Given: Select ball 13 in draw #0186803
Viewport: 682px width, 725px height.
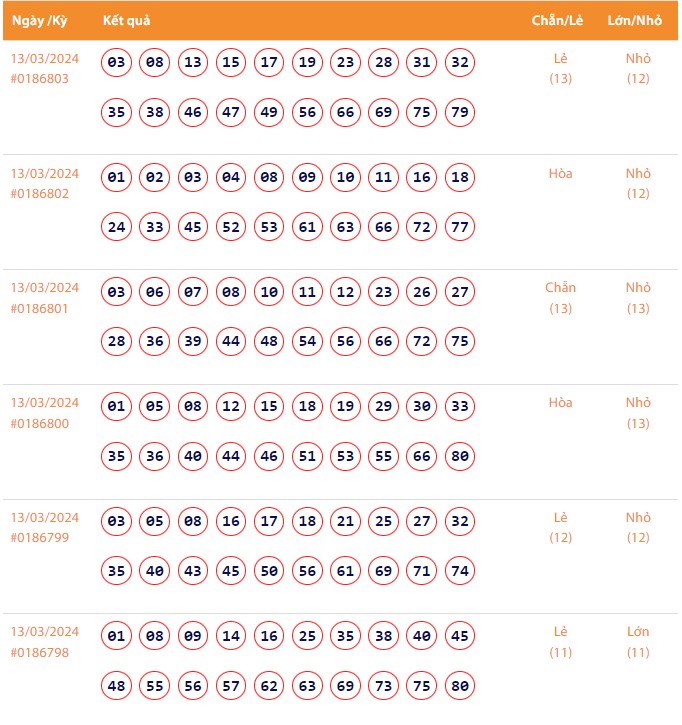Looking at the screenshot, I should point(193,63).
